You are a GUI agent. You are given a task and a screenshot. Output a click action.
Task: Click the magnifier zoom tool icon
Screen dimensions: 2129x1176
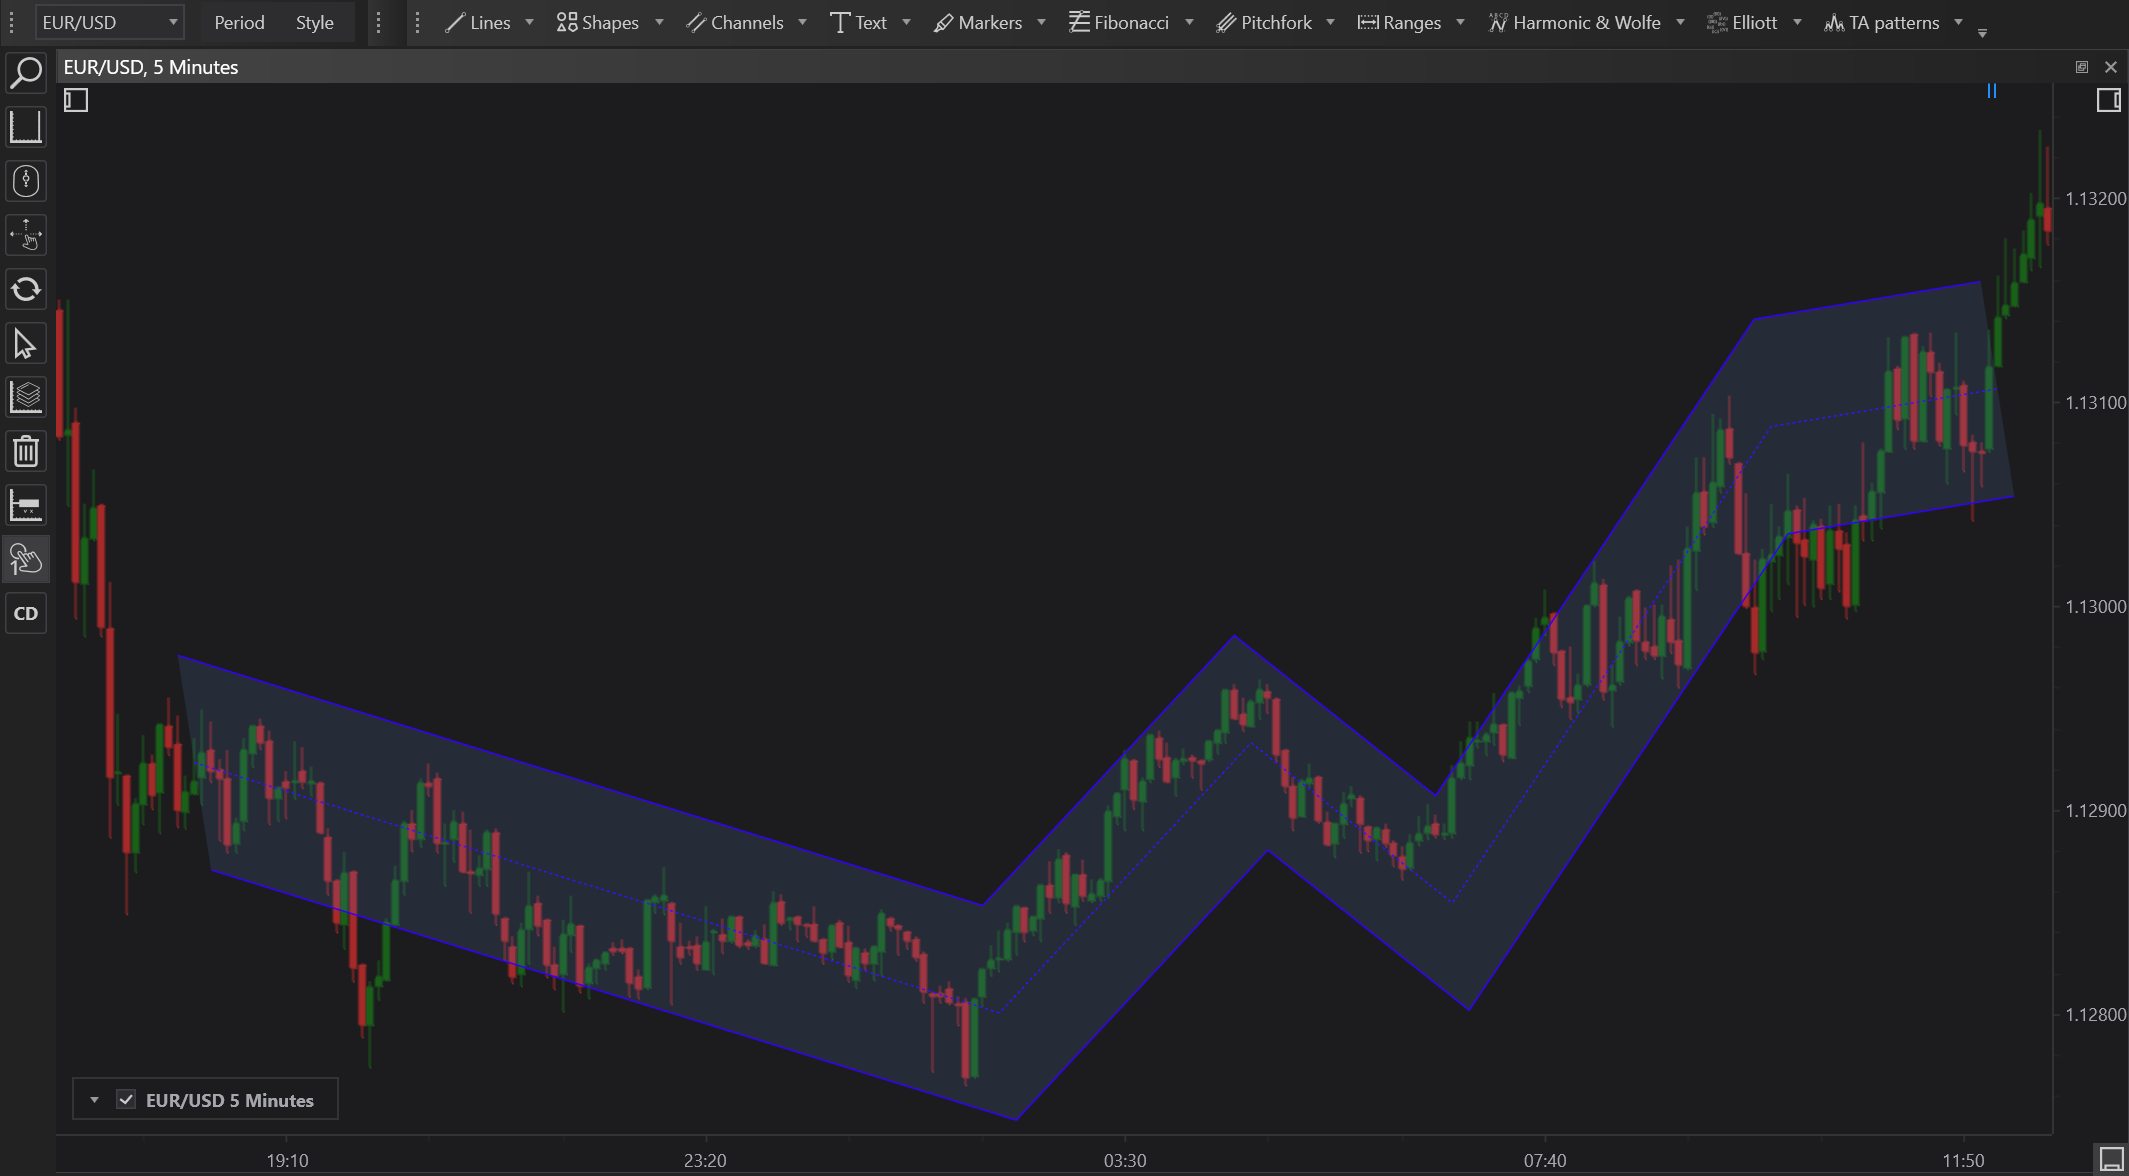tap(26, 72)
